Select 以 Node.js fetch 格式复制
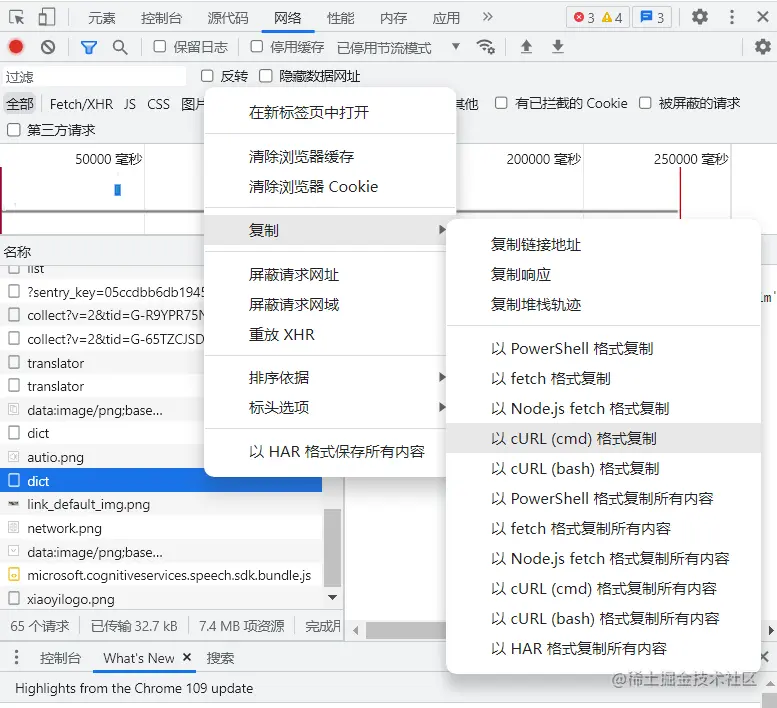 click(x=603, y=408)
